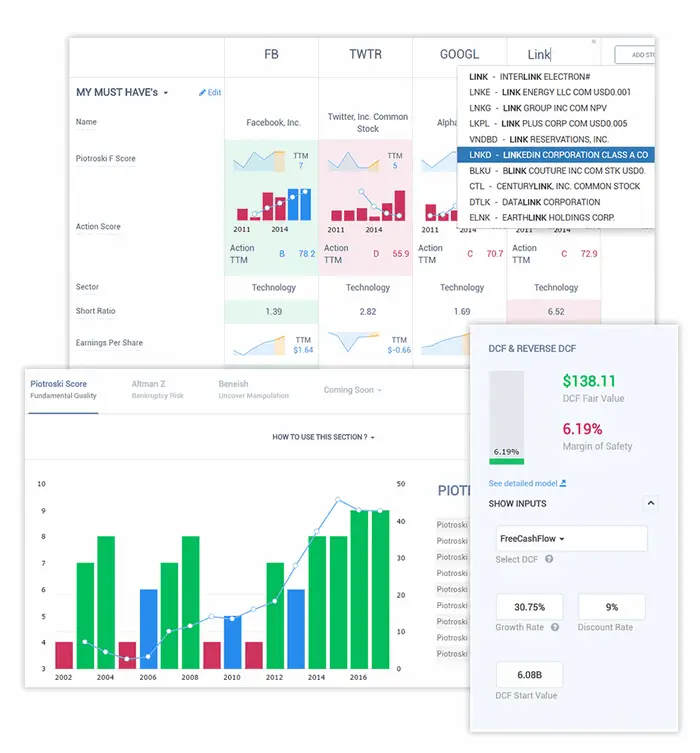Select the GOOGL column header
The width and height of the screenshot is (700, 753).
(459, 54)
